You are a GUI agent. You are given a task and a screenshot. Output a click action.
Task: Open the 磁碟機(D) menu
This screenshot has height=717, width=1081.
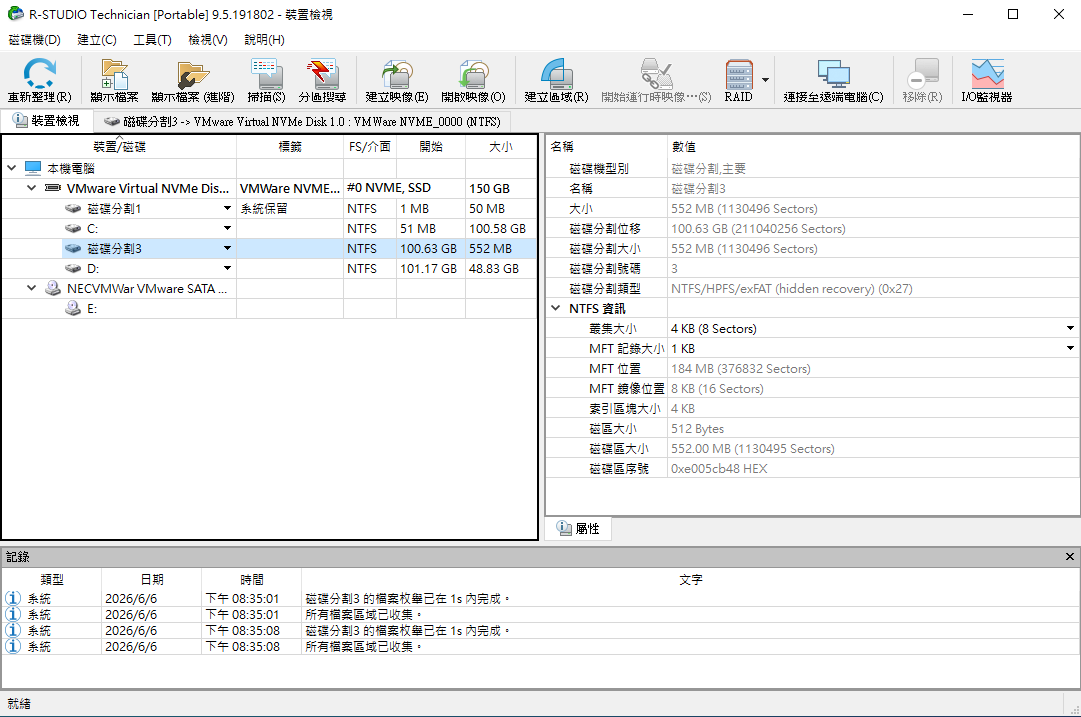(x=34, y=40)
